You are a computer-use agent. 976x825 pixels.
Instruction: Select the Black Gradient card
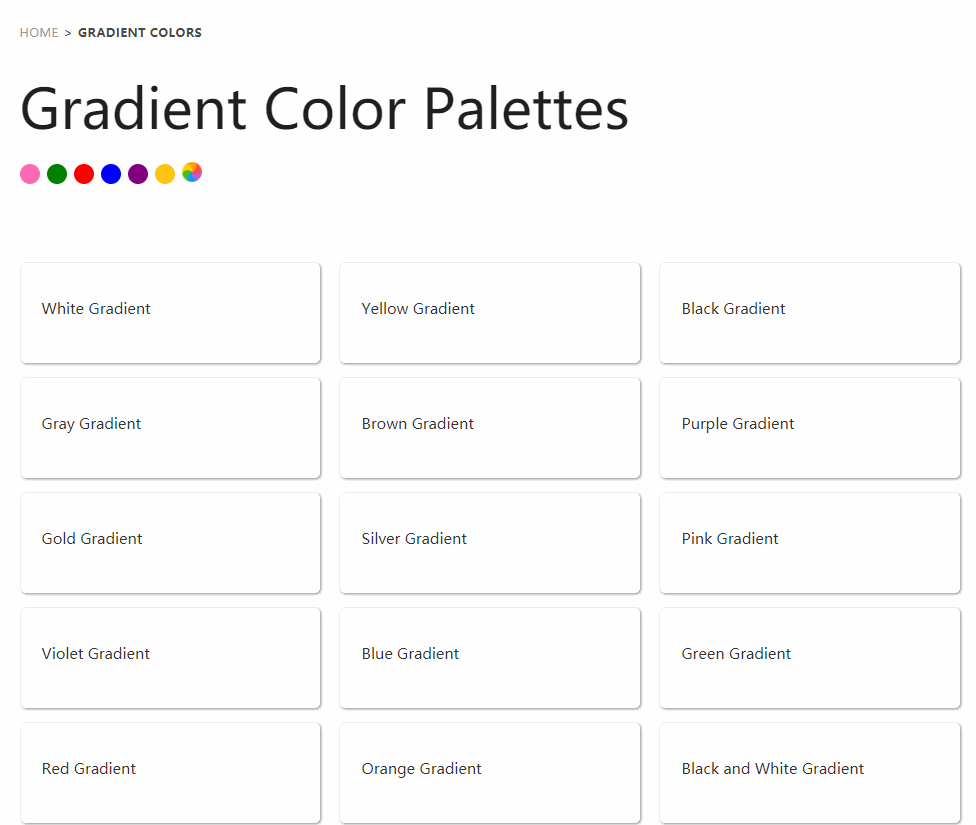click(x=810, y=312)
